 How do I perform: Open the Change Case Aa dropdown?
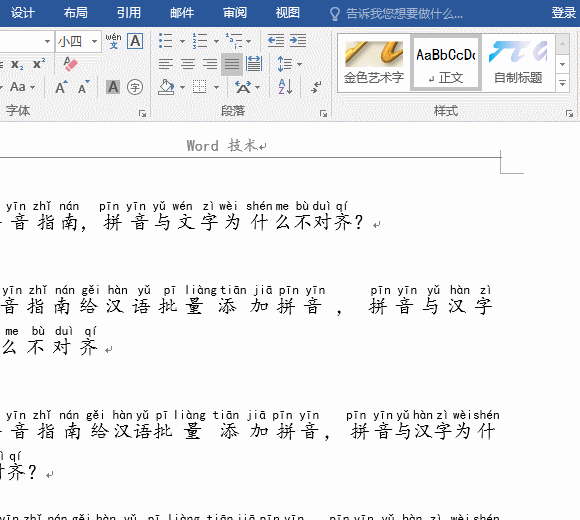22,87
